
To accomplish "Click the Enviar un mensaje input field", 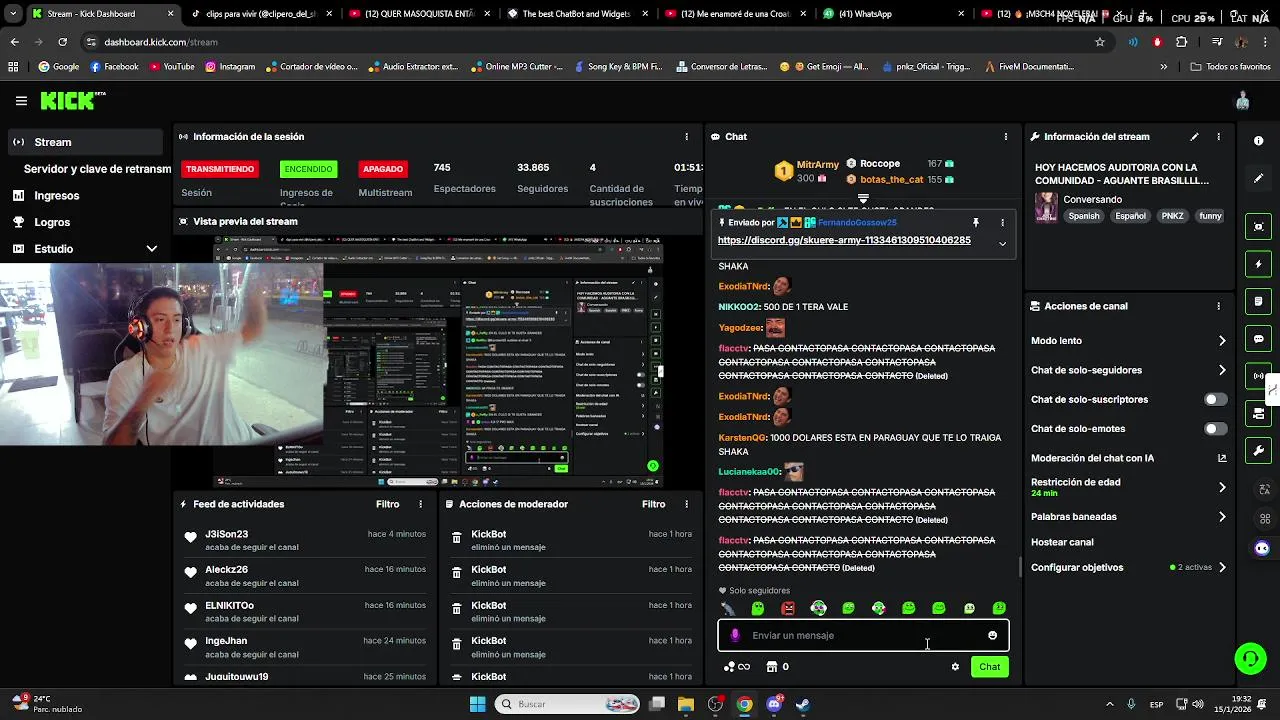I will [862, 636].
